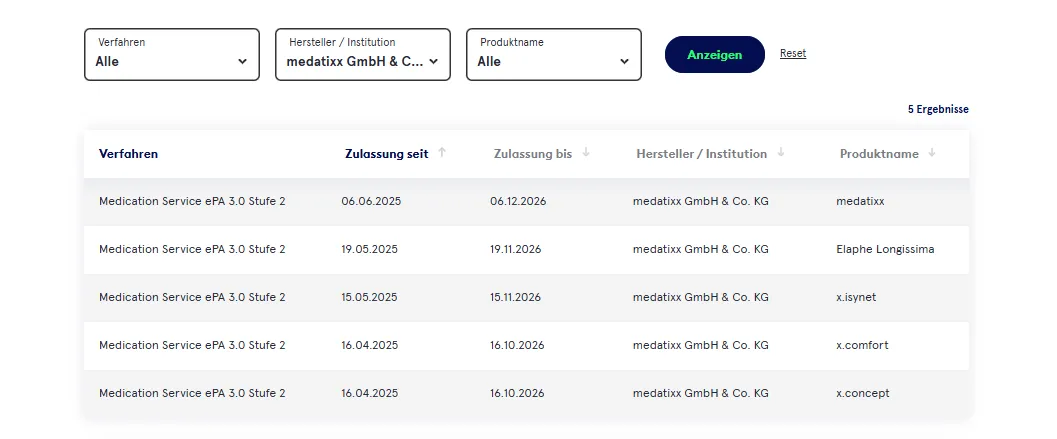Image resolution: width=1057 pixels, height=439 pixels.
Task: Select the medatixx product row
Action: tap(526, 202)
